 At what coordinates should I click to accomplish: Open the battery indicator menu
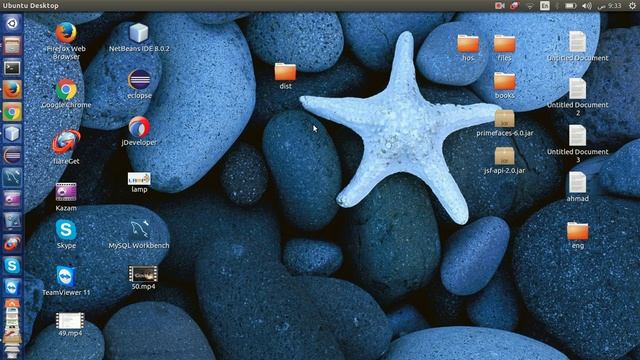point(571,6)
